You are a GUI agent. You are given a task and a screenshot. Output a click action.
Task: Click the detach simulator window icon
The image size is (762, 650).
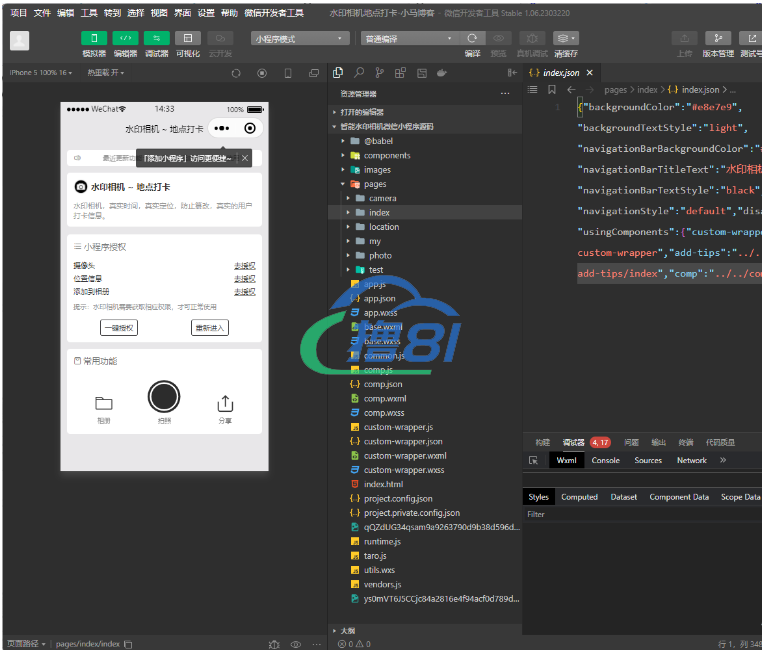coord(314,73)
